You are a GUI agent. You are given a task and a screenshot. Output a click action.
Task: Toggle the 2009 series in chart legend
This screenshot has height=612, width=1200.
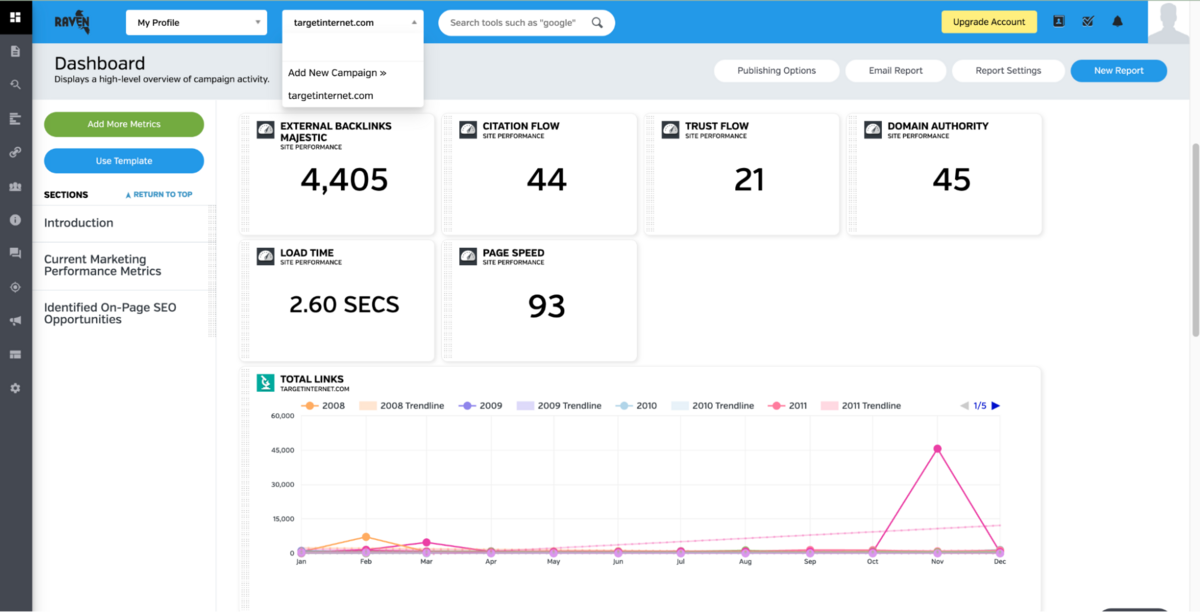click(480, 406)
